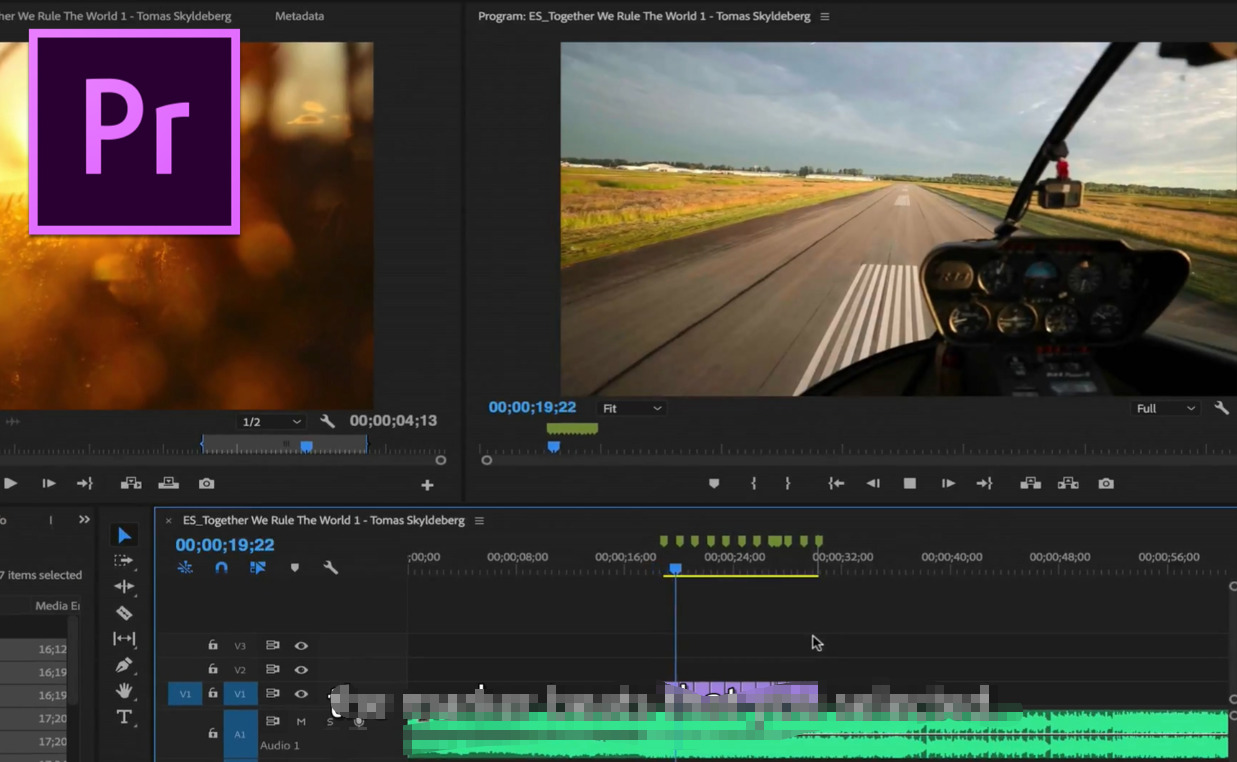
Task: Choose the Type tool
Action: point(124,717)
